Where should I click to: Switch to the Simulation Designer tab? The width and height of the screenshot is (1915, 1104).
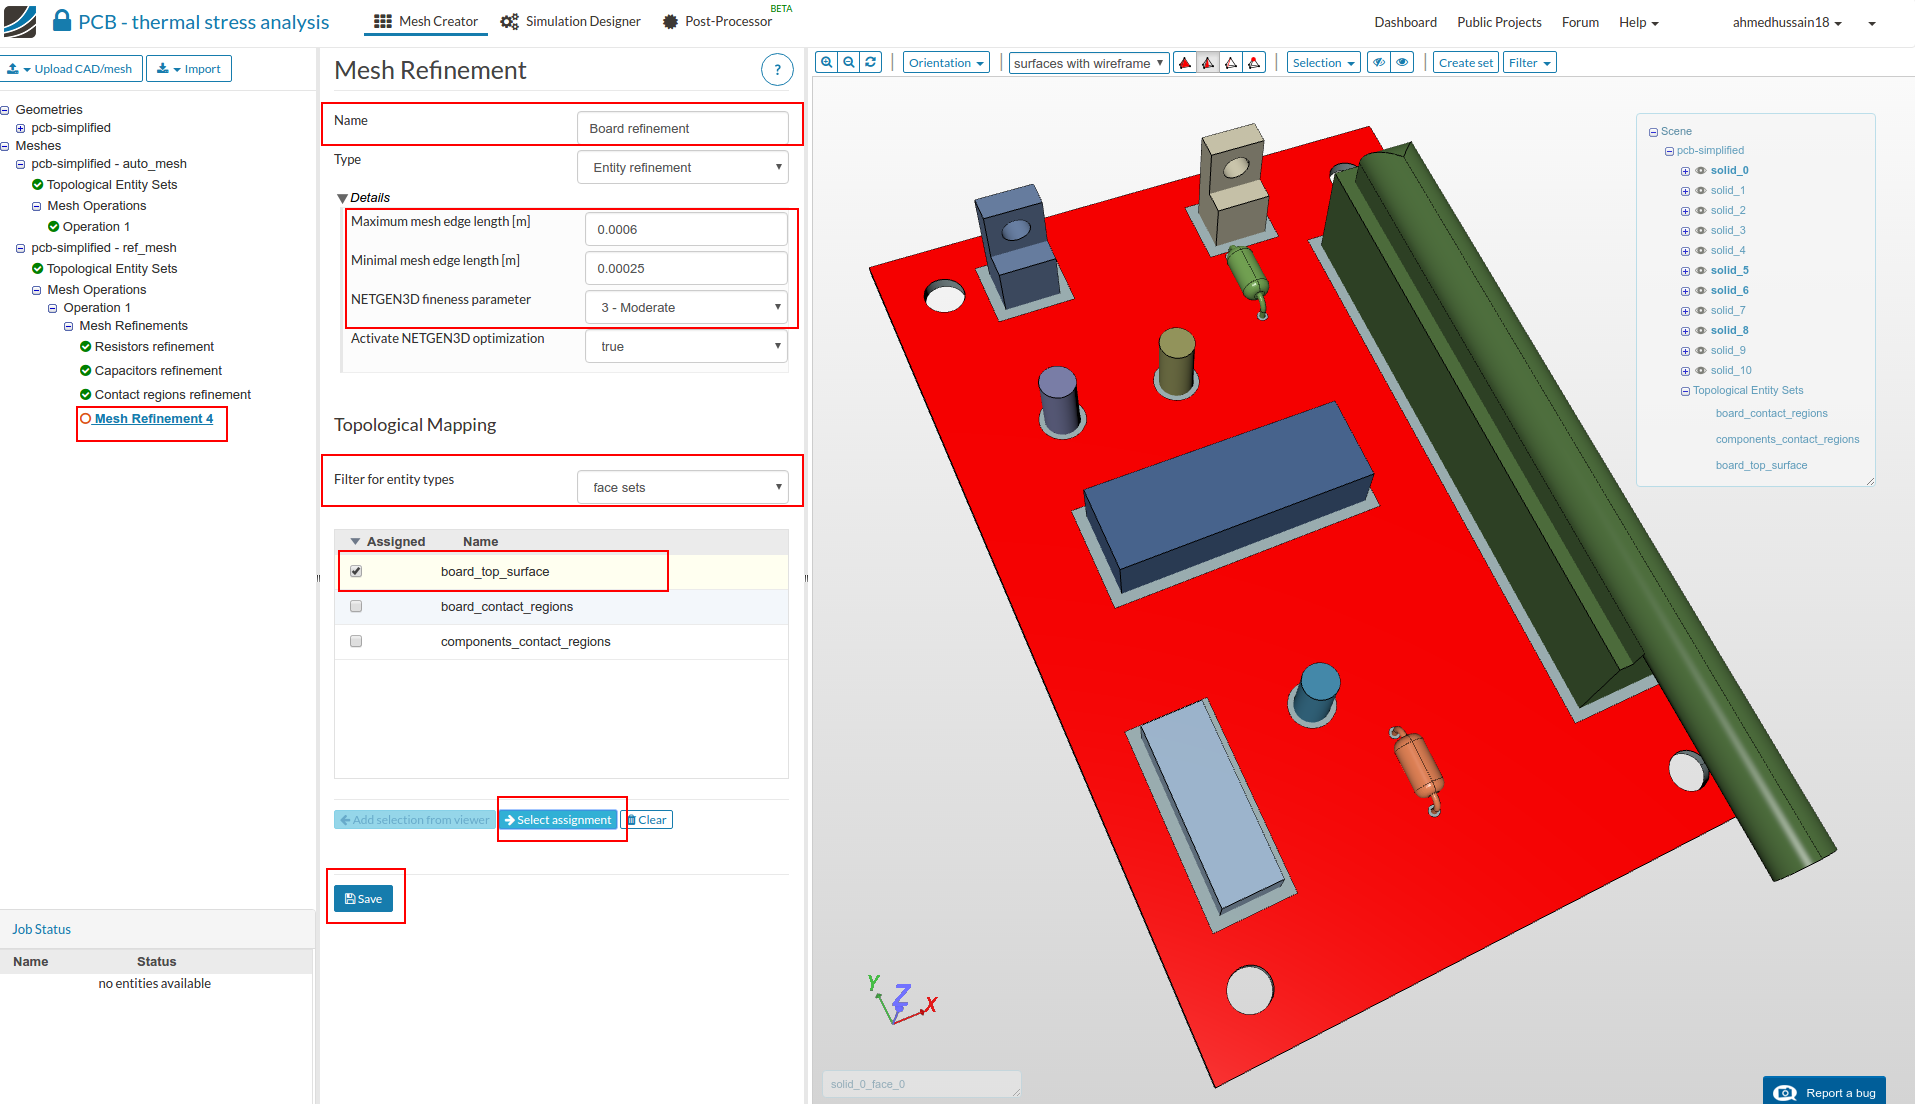[571, 22]
